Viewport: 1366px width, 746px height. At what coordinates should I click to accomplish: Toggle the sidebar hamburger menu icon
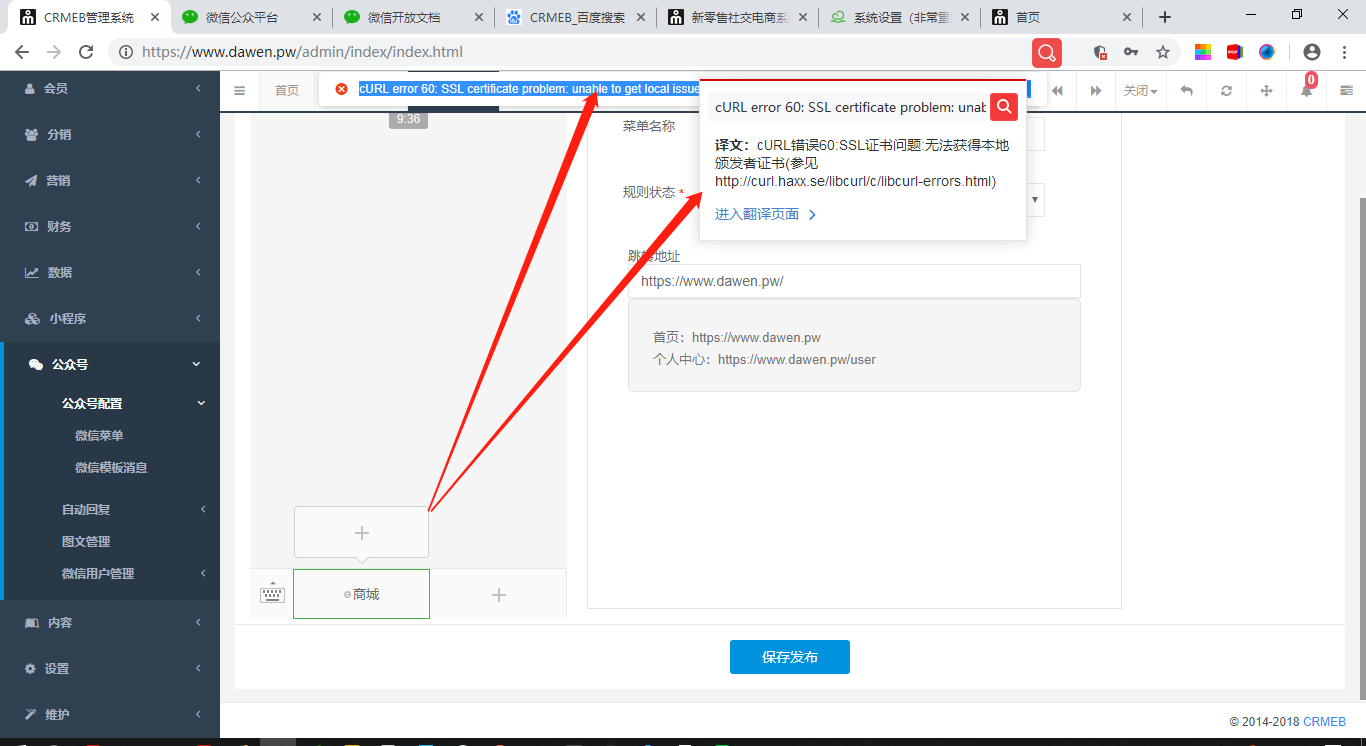[240, 90]
